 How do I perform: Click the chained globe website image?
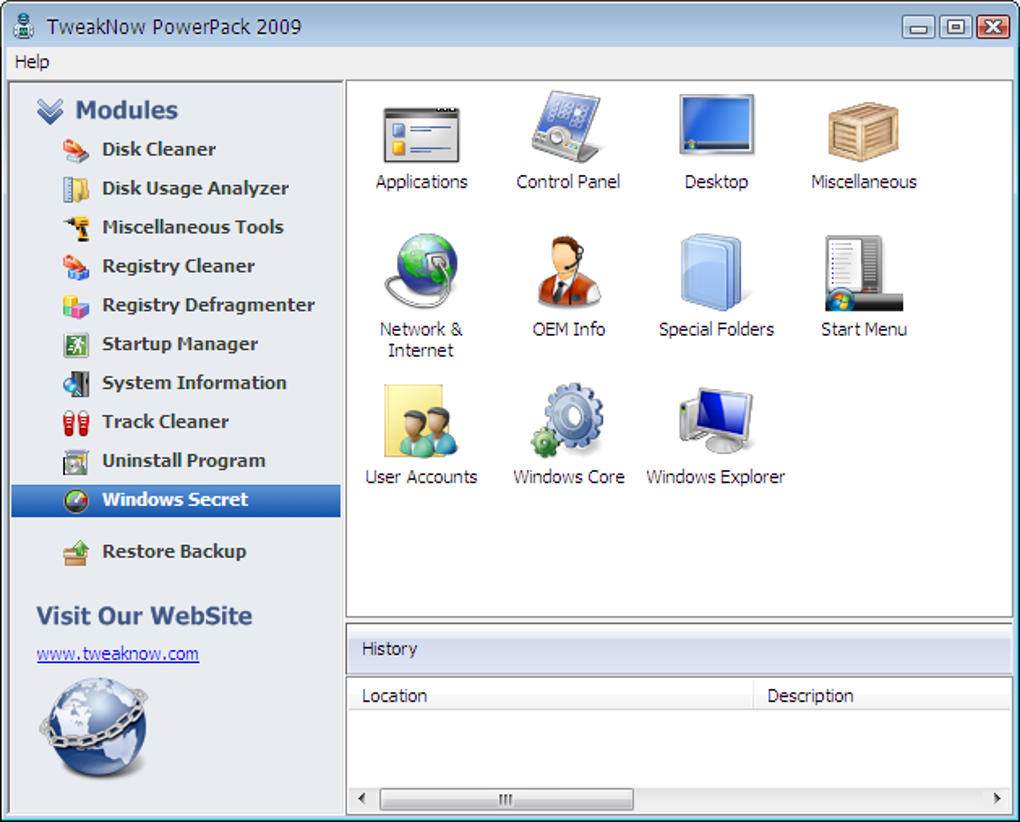94,727
